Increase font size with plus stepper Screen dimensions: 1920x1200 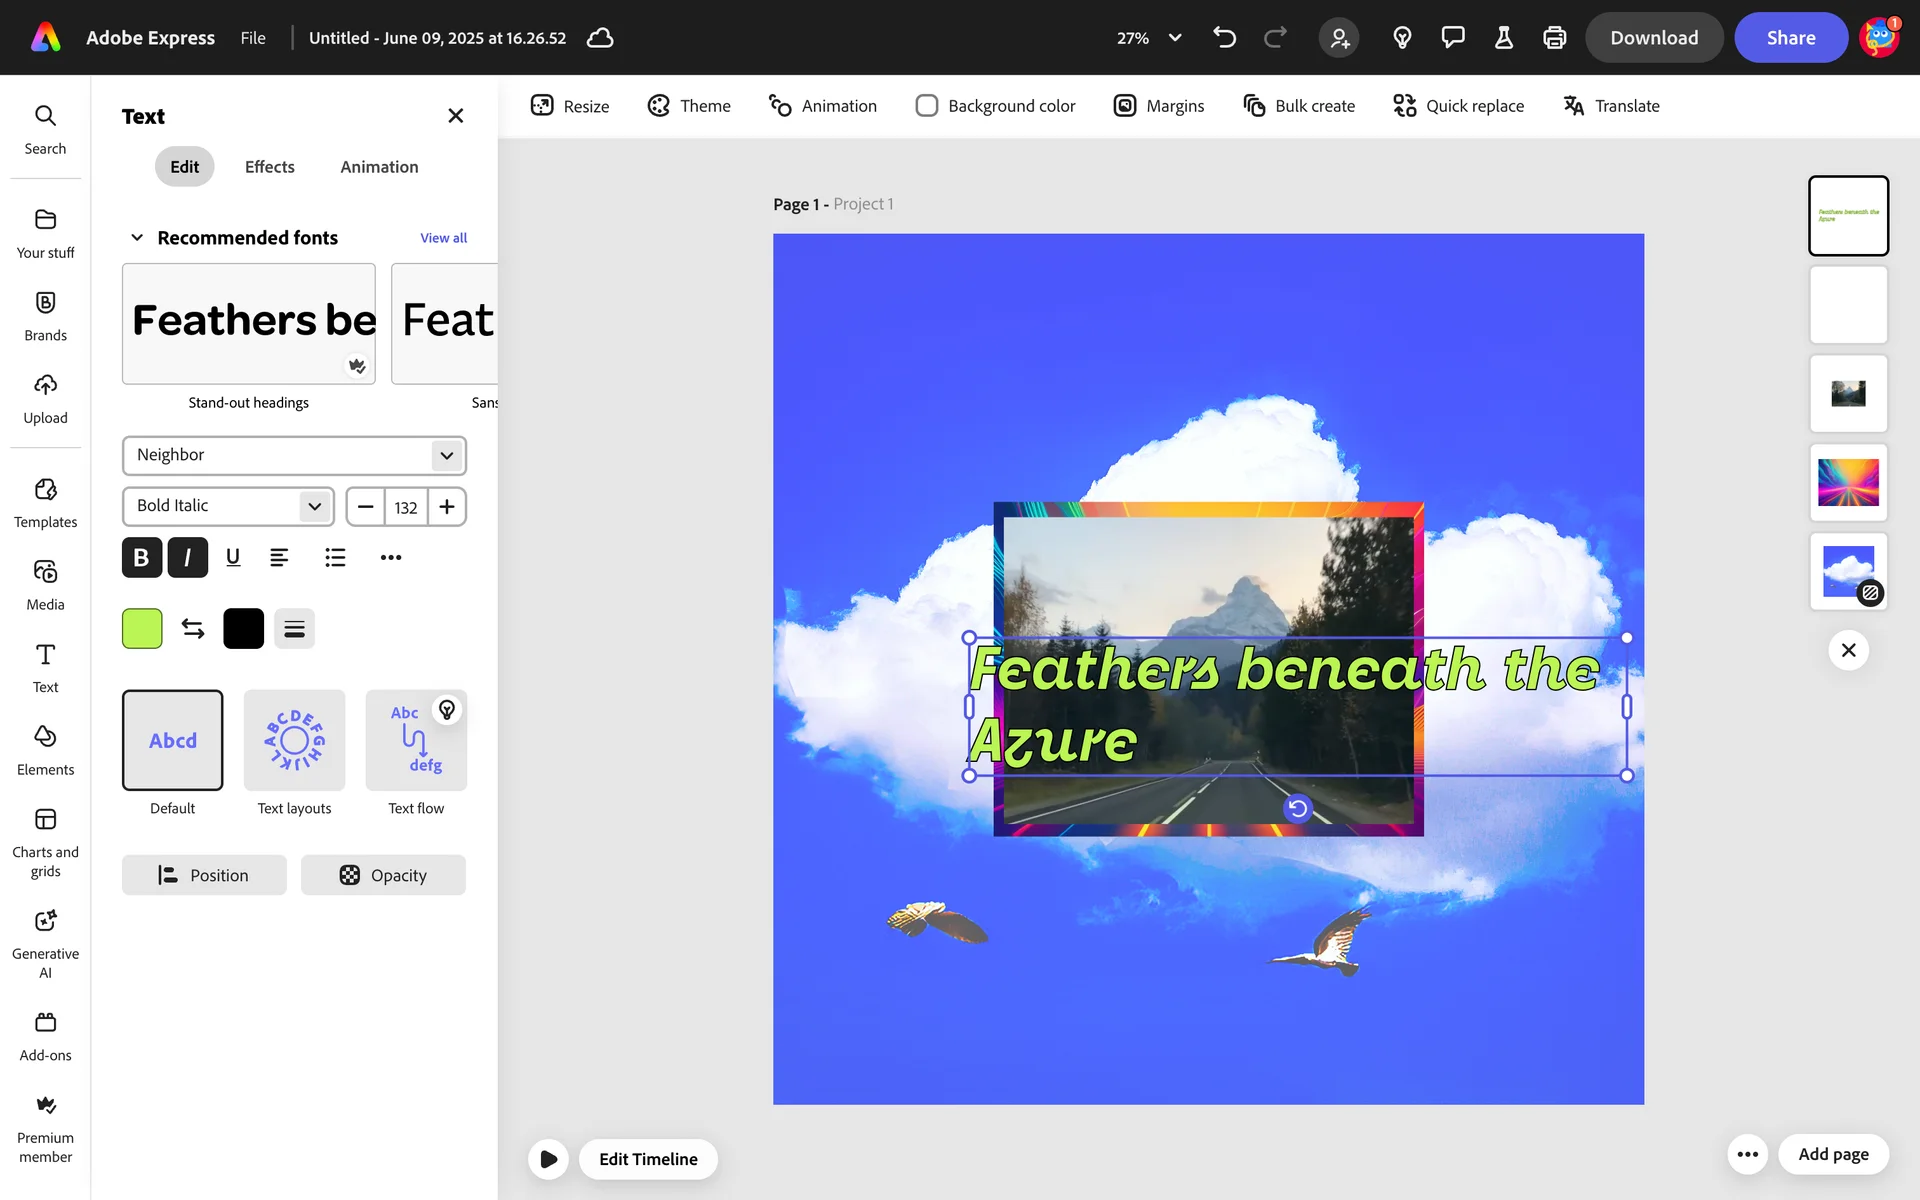pyautogui.click(x=447, y=506)
